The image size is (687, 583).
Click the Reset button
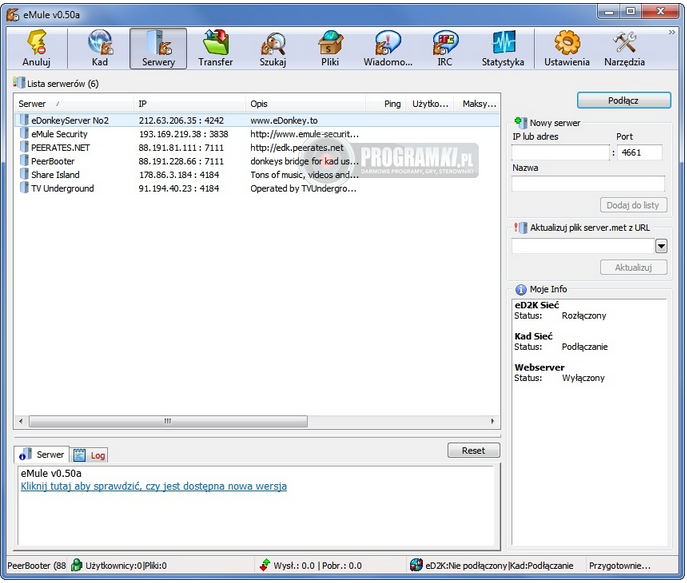[473, 450]
